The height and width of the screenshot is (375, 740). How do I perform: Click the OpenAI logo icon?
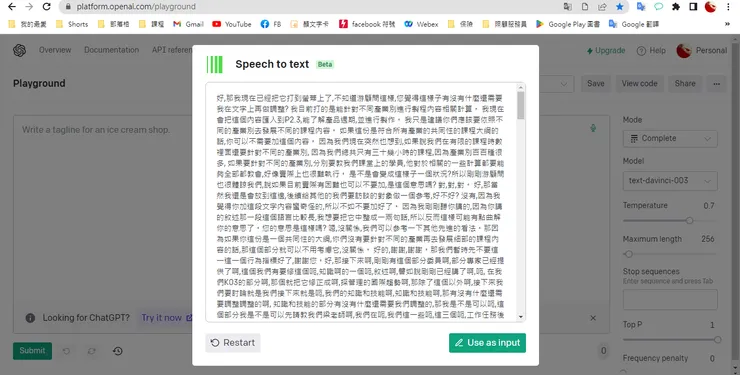click(x=19, y=50)
